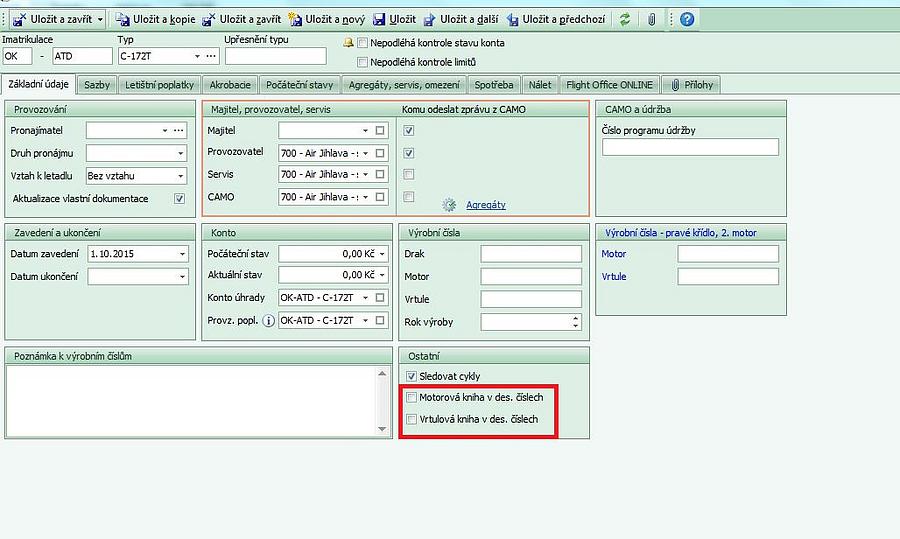Uncheck the Sledovat cykly checkbox
Viewport: 900px width, 539px height.
(412, 376)
